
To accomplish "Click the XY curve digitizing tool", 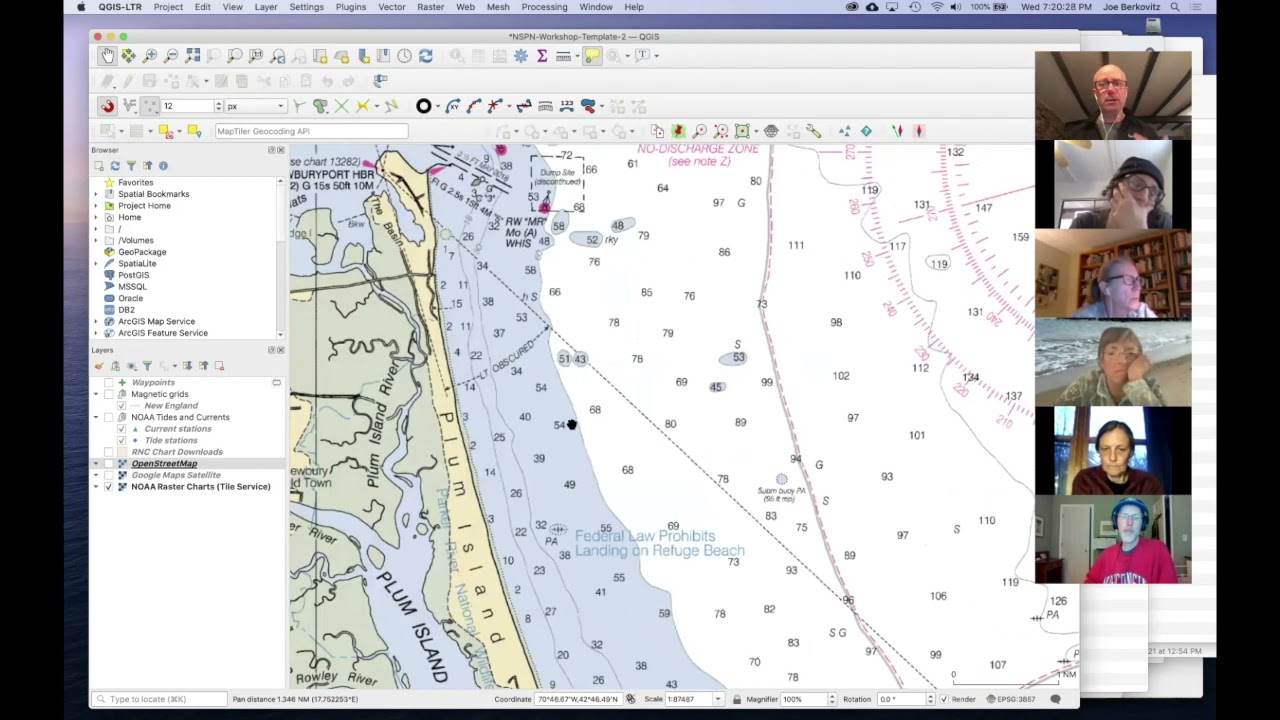I will click(453, 106).
